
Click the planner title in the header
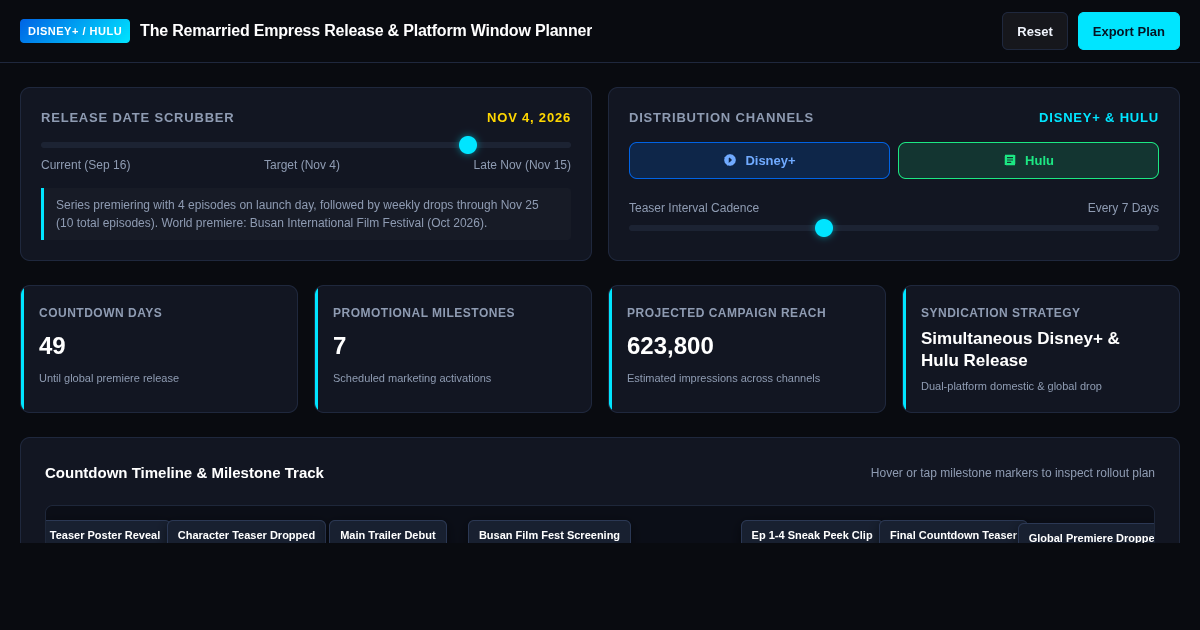(x=366, y=31)
